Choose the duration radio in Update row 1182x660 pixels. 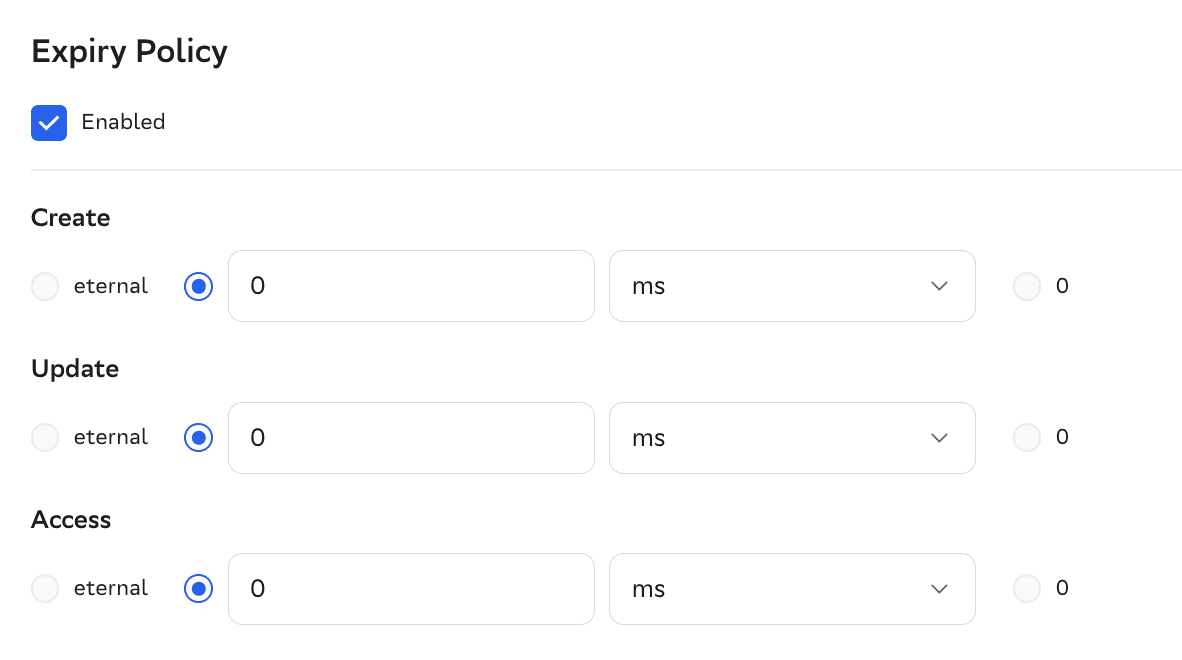coord(199,438)
